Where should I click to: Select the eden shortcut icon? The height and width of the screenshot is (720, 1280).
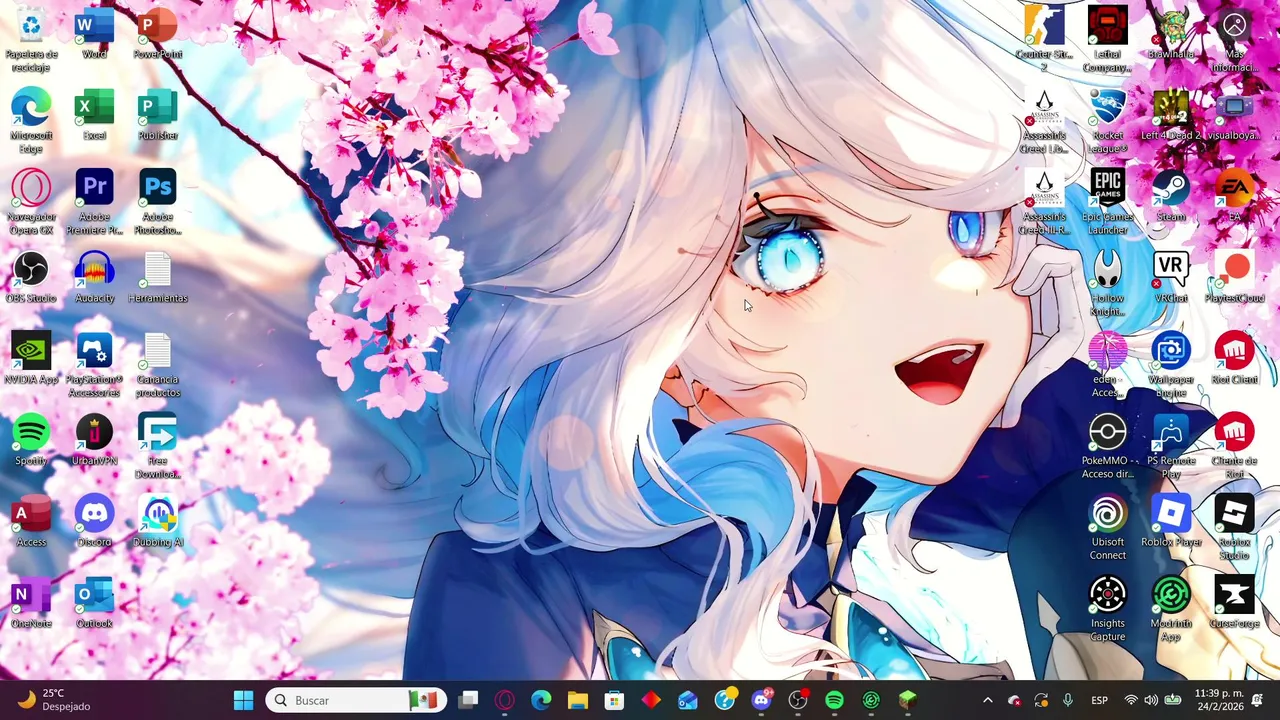click(x=1107, y=364)
